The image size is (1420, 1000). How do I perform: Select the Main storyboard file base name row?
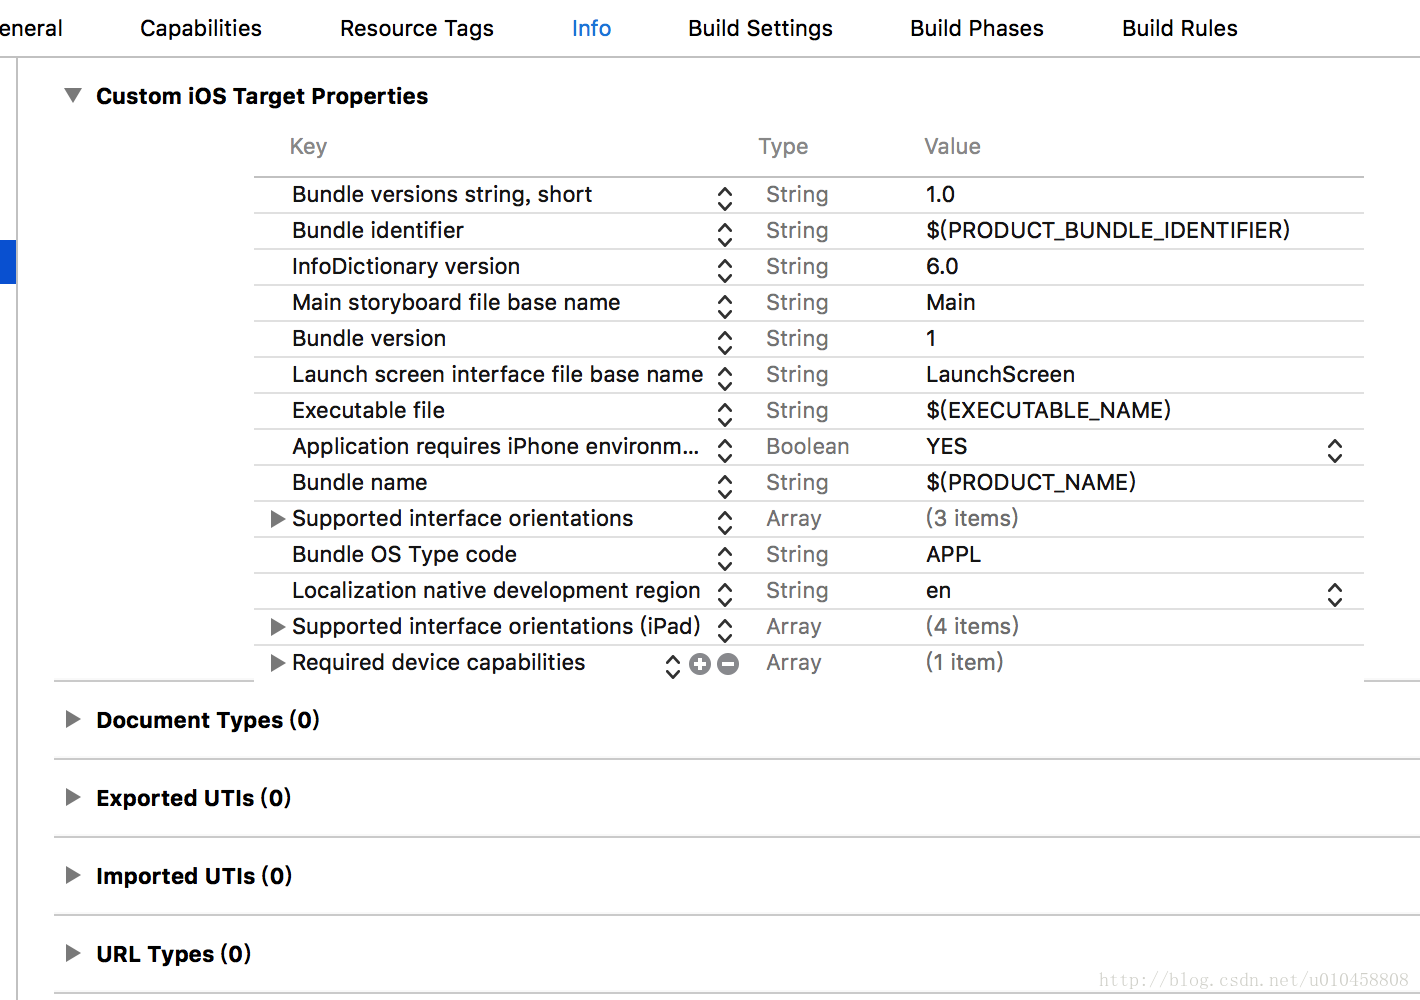pyautogui.click(x=809, y=303)
